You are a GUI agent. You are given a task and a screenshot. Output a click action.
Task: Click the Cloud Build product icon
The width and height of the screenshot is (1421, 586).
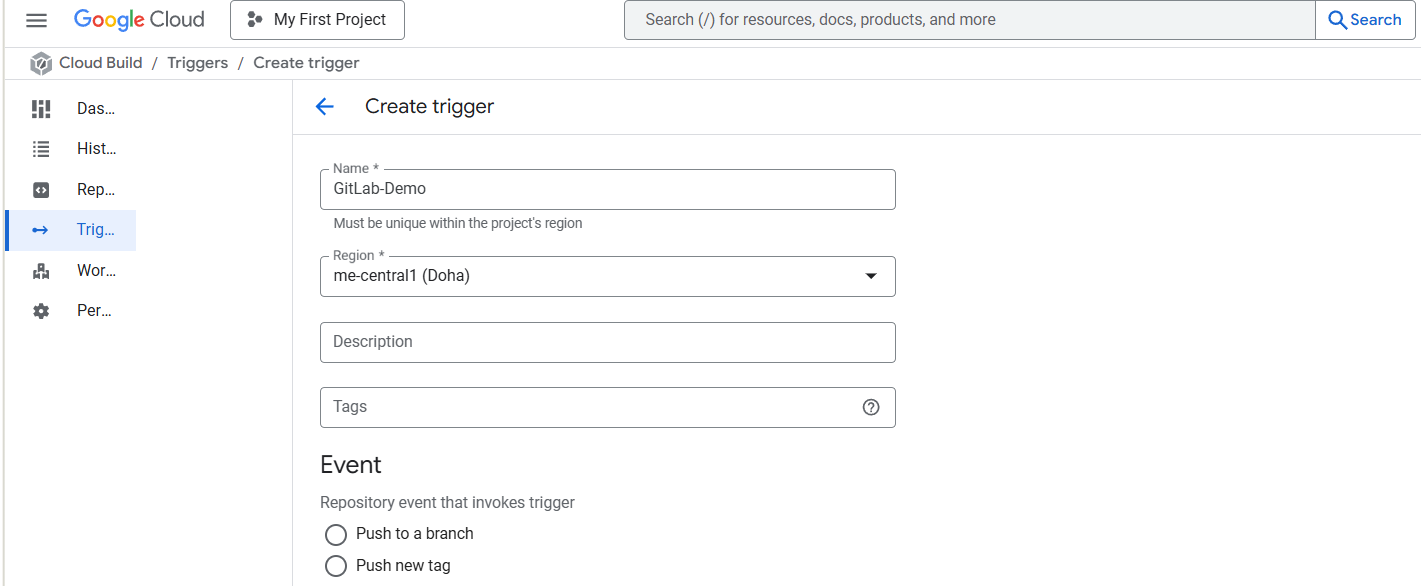[41, 63]
